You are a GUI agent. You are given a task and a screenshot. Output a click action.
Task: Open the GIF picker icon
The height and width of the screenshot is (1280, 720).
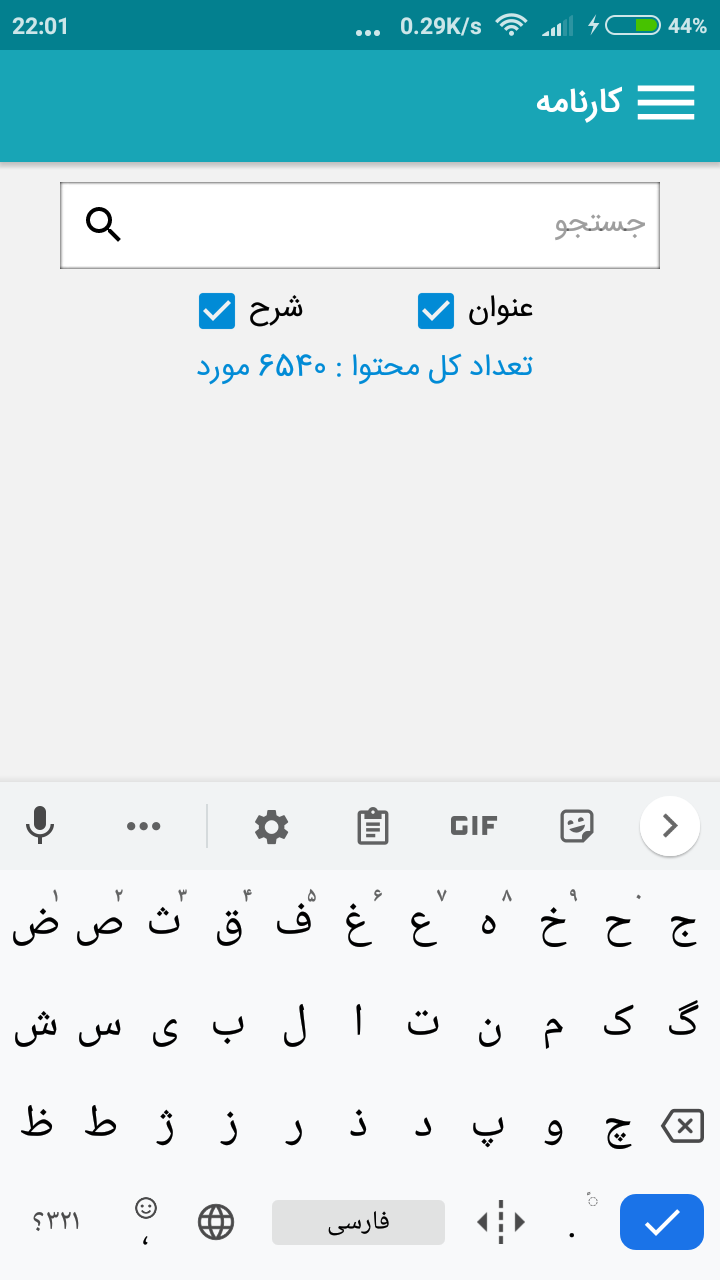(x=472, y=826)
